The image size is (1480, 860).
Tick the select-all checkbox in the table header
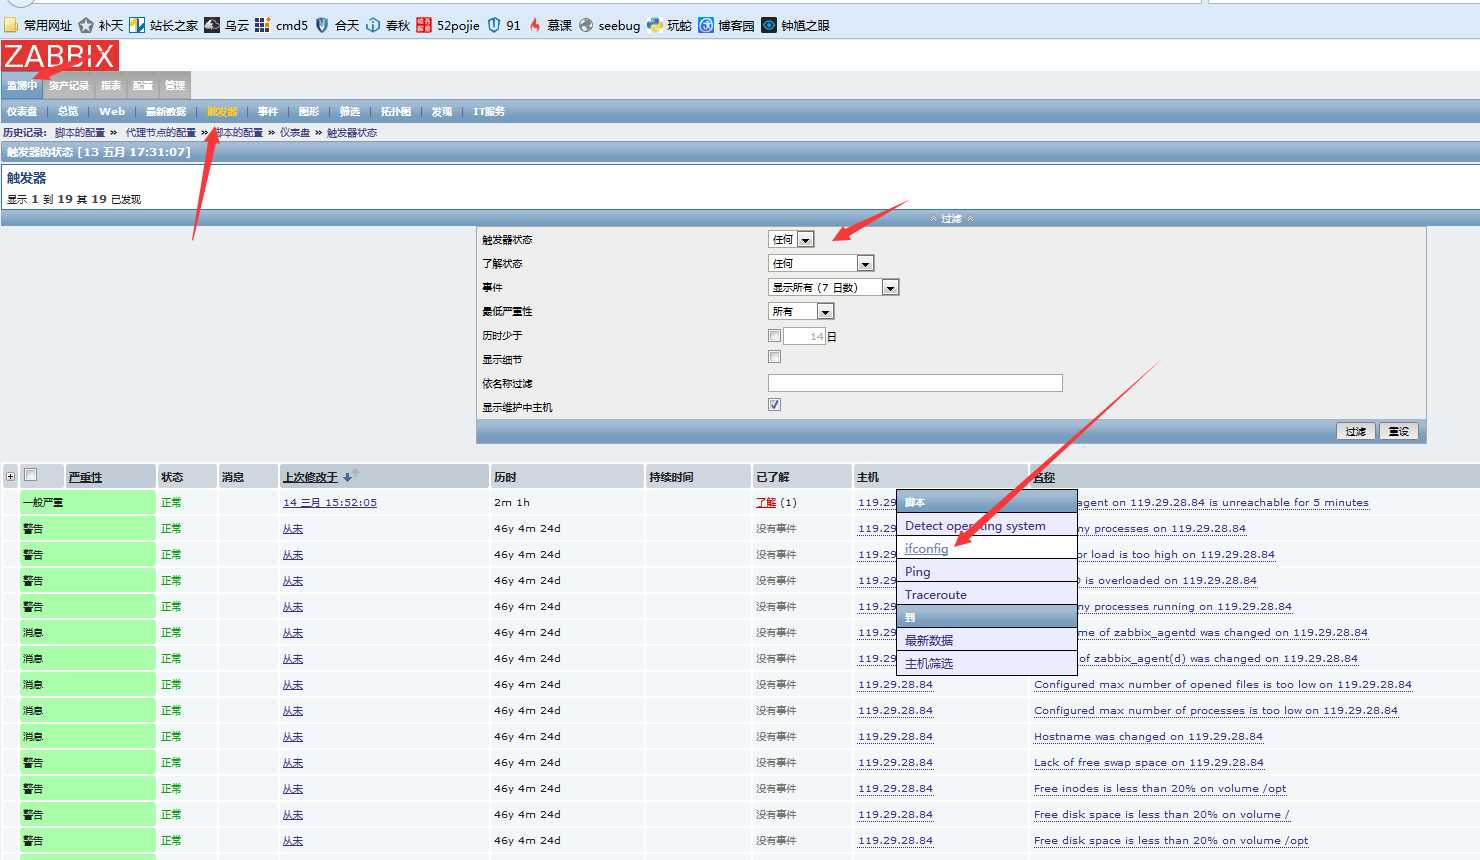30,475
